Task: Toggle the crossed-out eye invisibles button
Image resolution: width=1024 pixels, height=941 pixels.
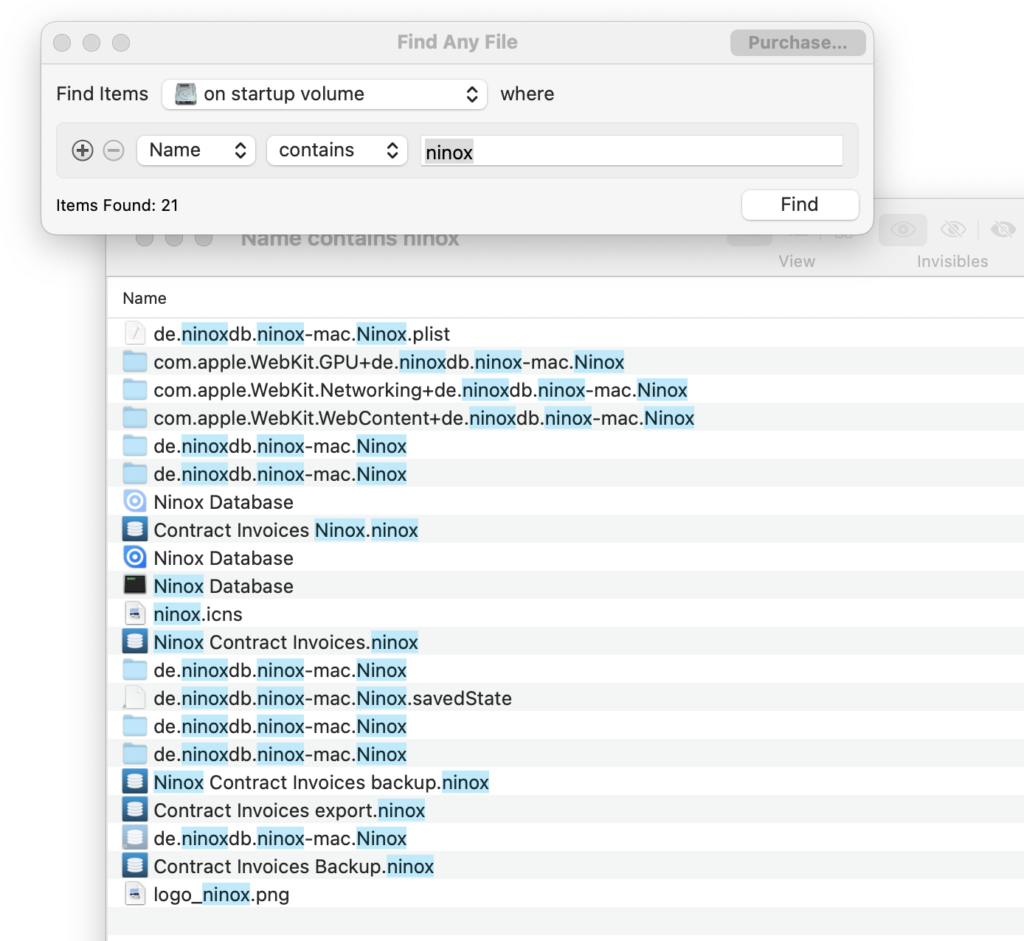Action: point(953,230)
